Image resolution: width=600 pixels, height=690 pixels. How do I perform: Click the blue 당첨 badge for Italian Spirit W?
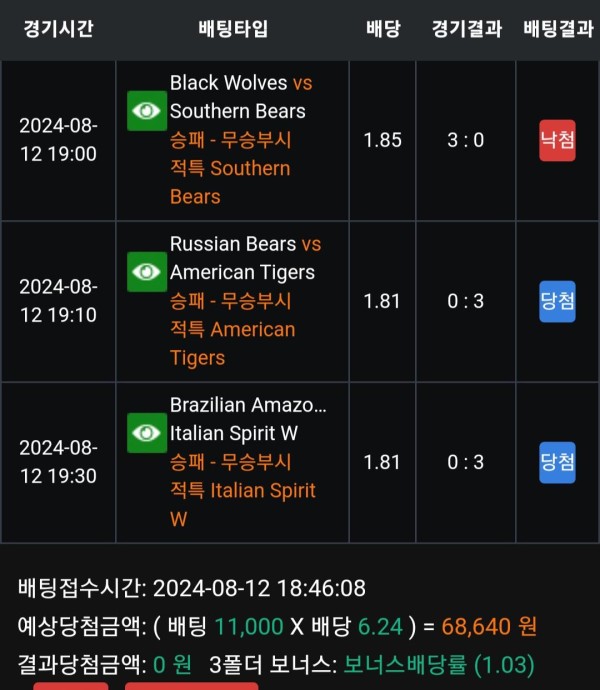[x=557, y=462]
